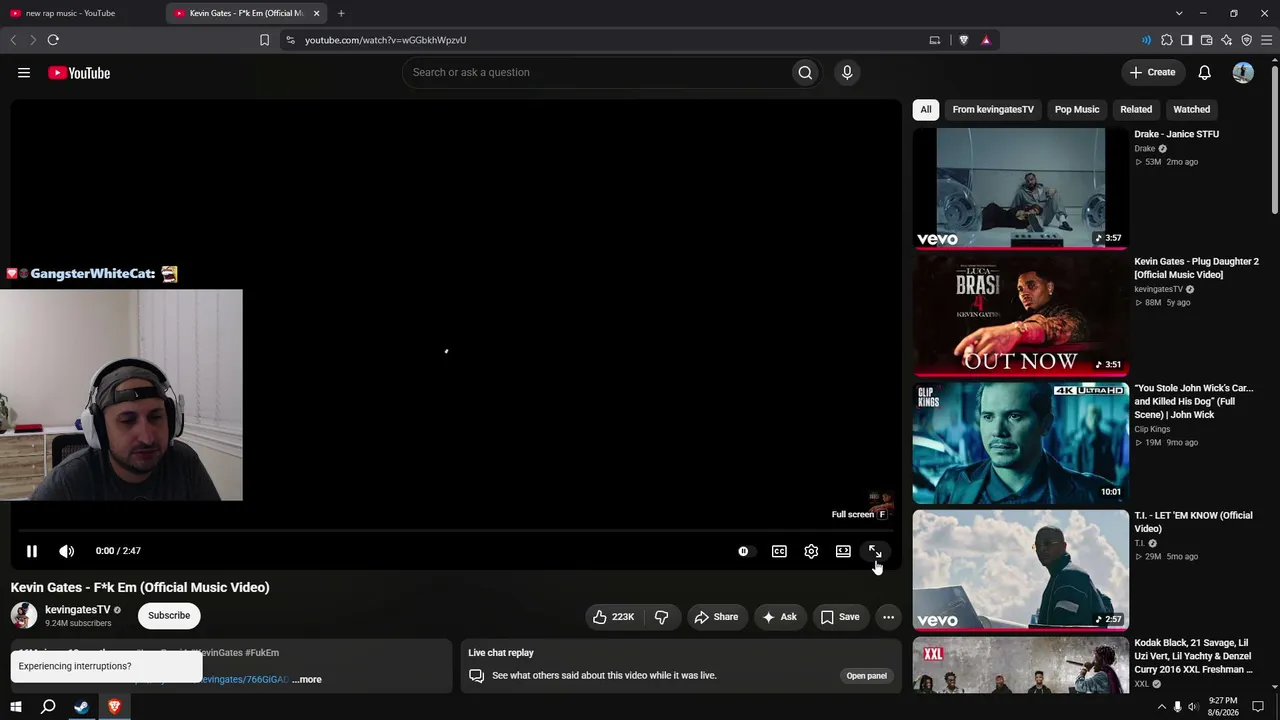Open the Windows Start menu
1280x720 pixels.
(16, 707)
